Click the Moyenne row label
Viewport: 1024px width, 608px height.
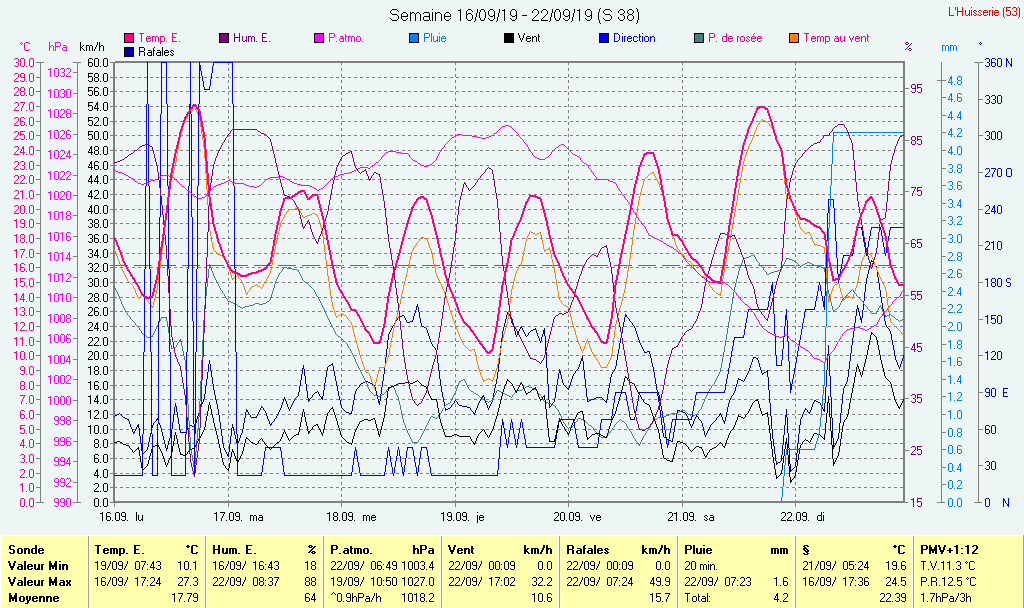34,598
